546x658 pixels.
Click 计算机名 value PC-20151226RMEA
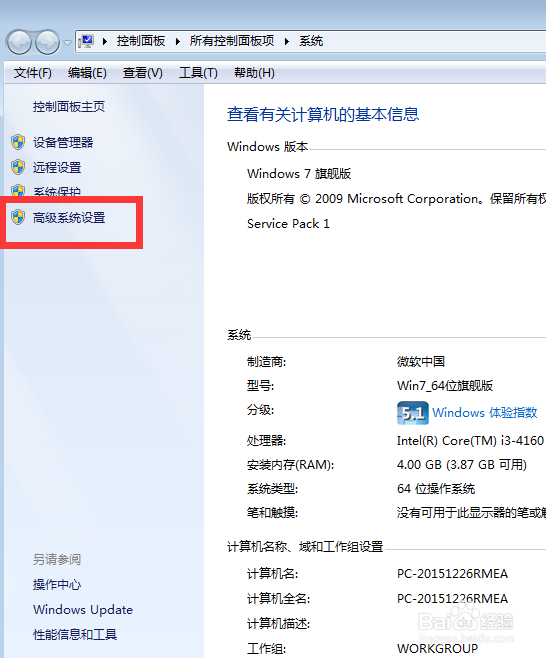(452, 574)
